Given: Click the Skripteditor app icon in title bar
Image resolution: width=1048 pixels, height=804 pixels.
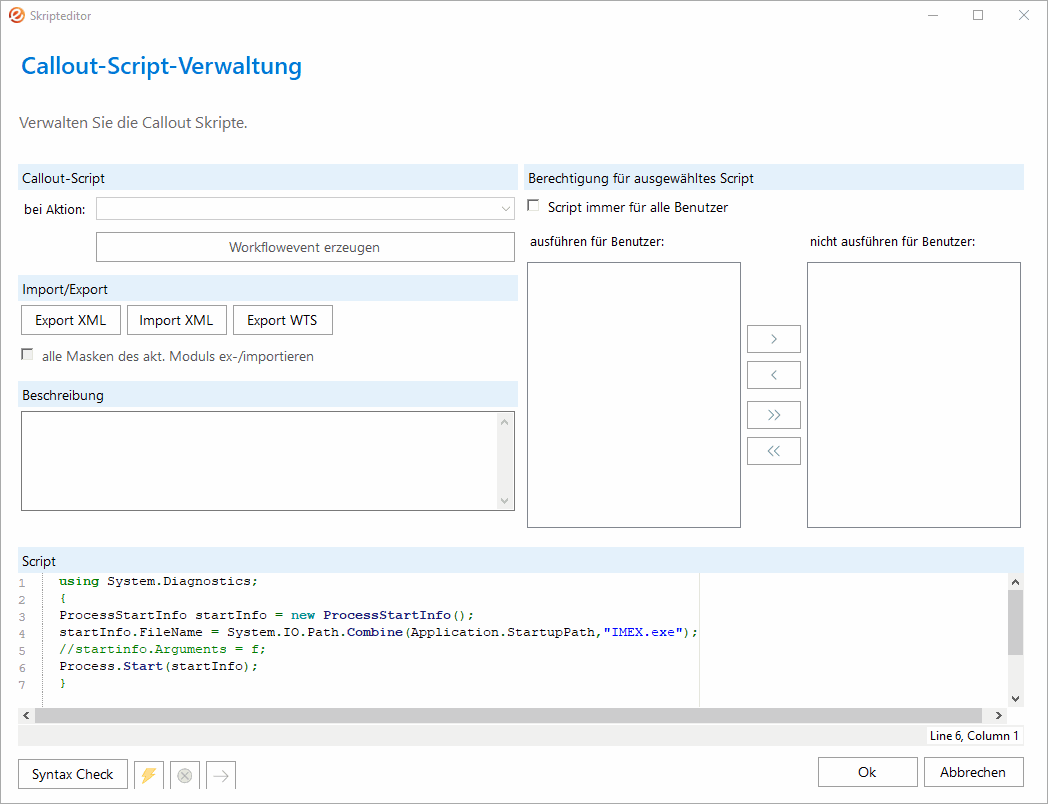Looking at the screenshot, I should 17,15.
